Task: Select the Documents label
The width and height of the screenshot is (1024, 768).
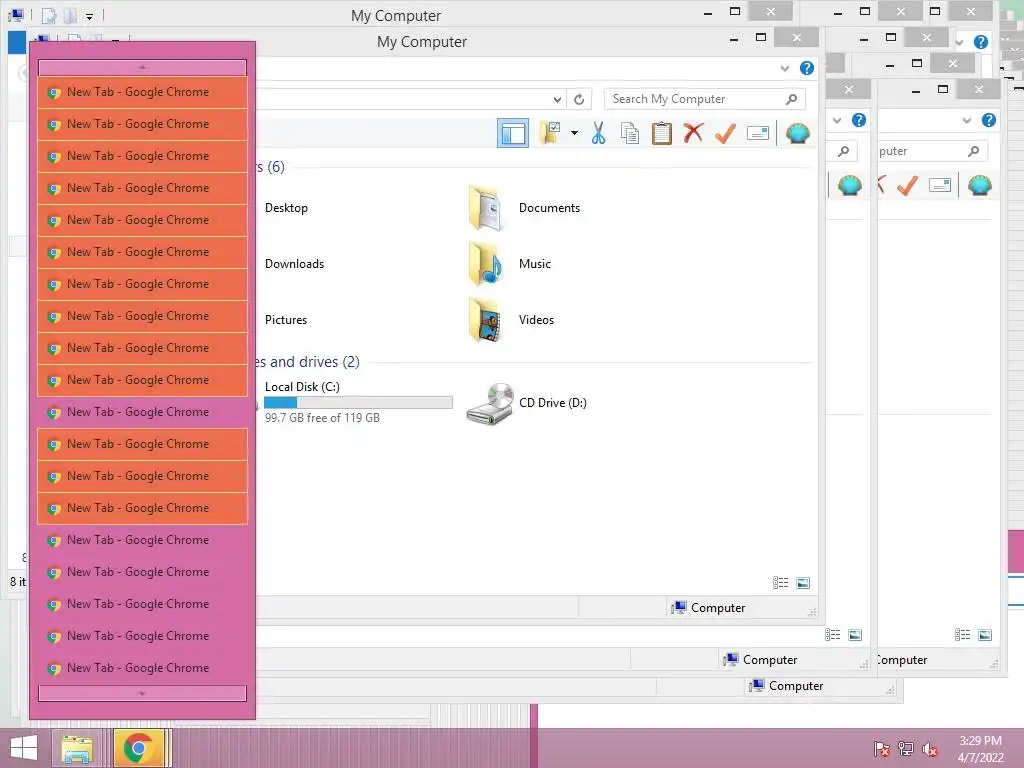Action: pyautogui.click(x=549, y=208)
